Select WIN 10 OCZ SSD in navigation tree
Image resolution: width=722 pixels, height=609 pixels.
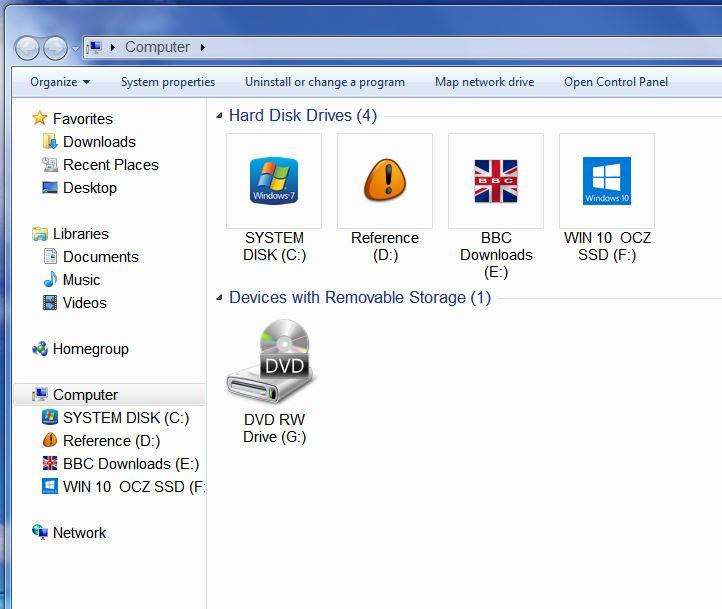[x=134, y=487]
